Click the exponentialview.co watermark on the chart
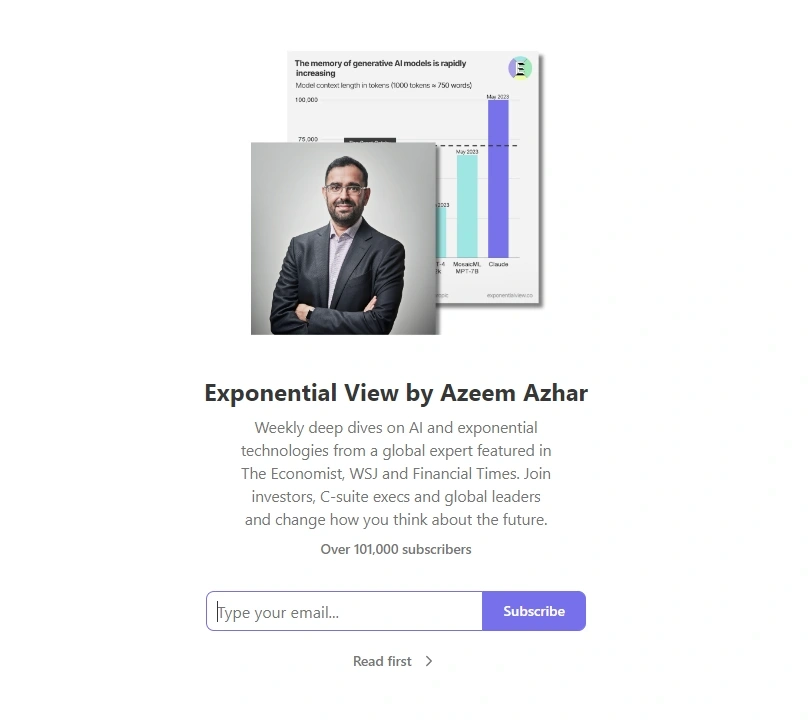This screenshot has height=723, width=811. point(510,295)
